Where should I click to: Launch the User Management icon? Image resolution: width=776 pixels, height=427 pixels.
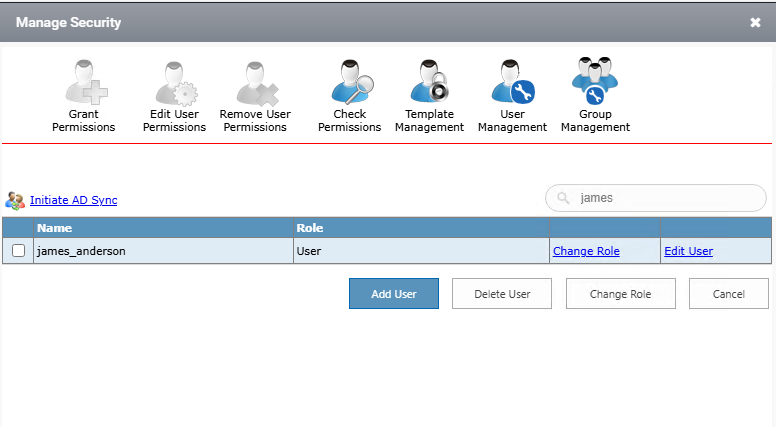click(x=512, y=84)
